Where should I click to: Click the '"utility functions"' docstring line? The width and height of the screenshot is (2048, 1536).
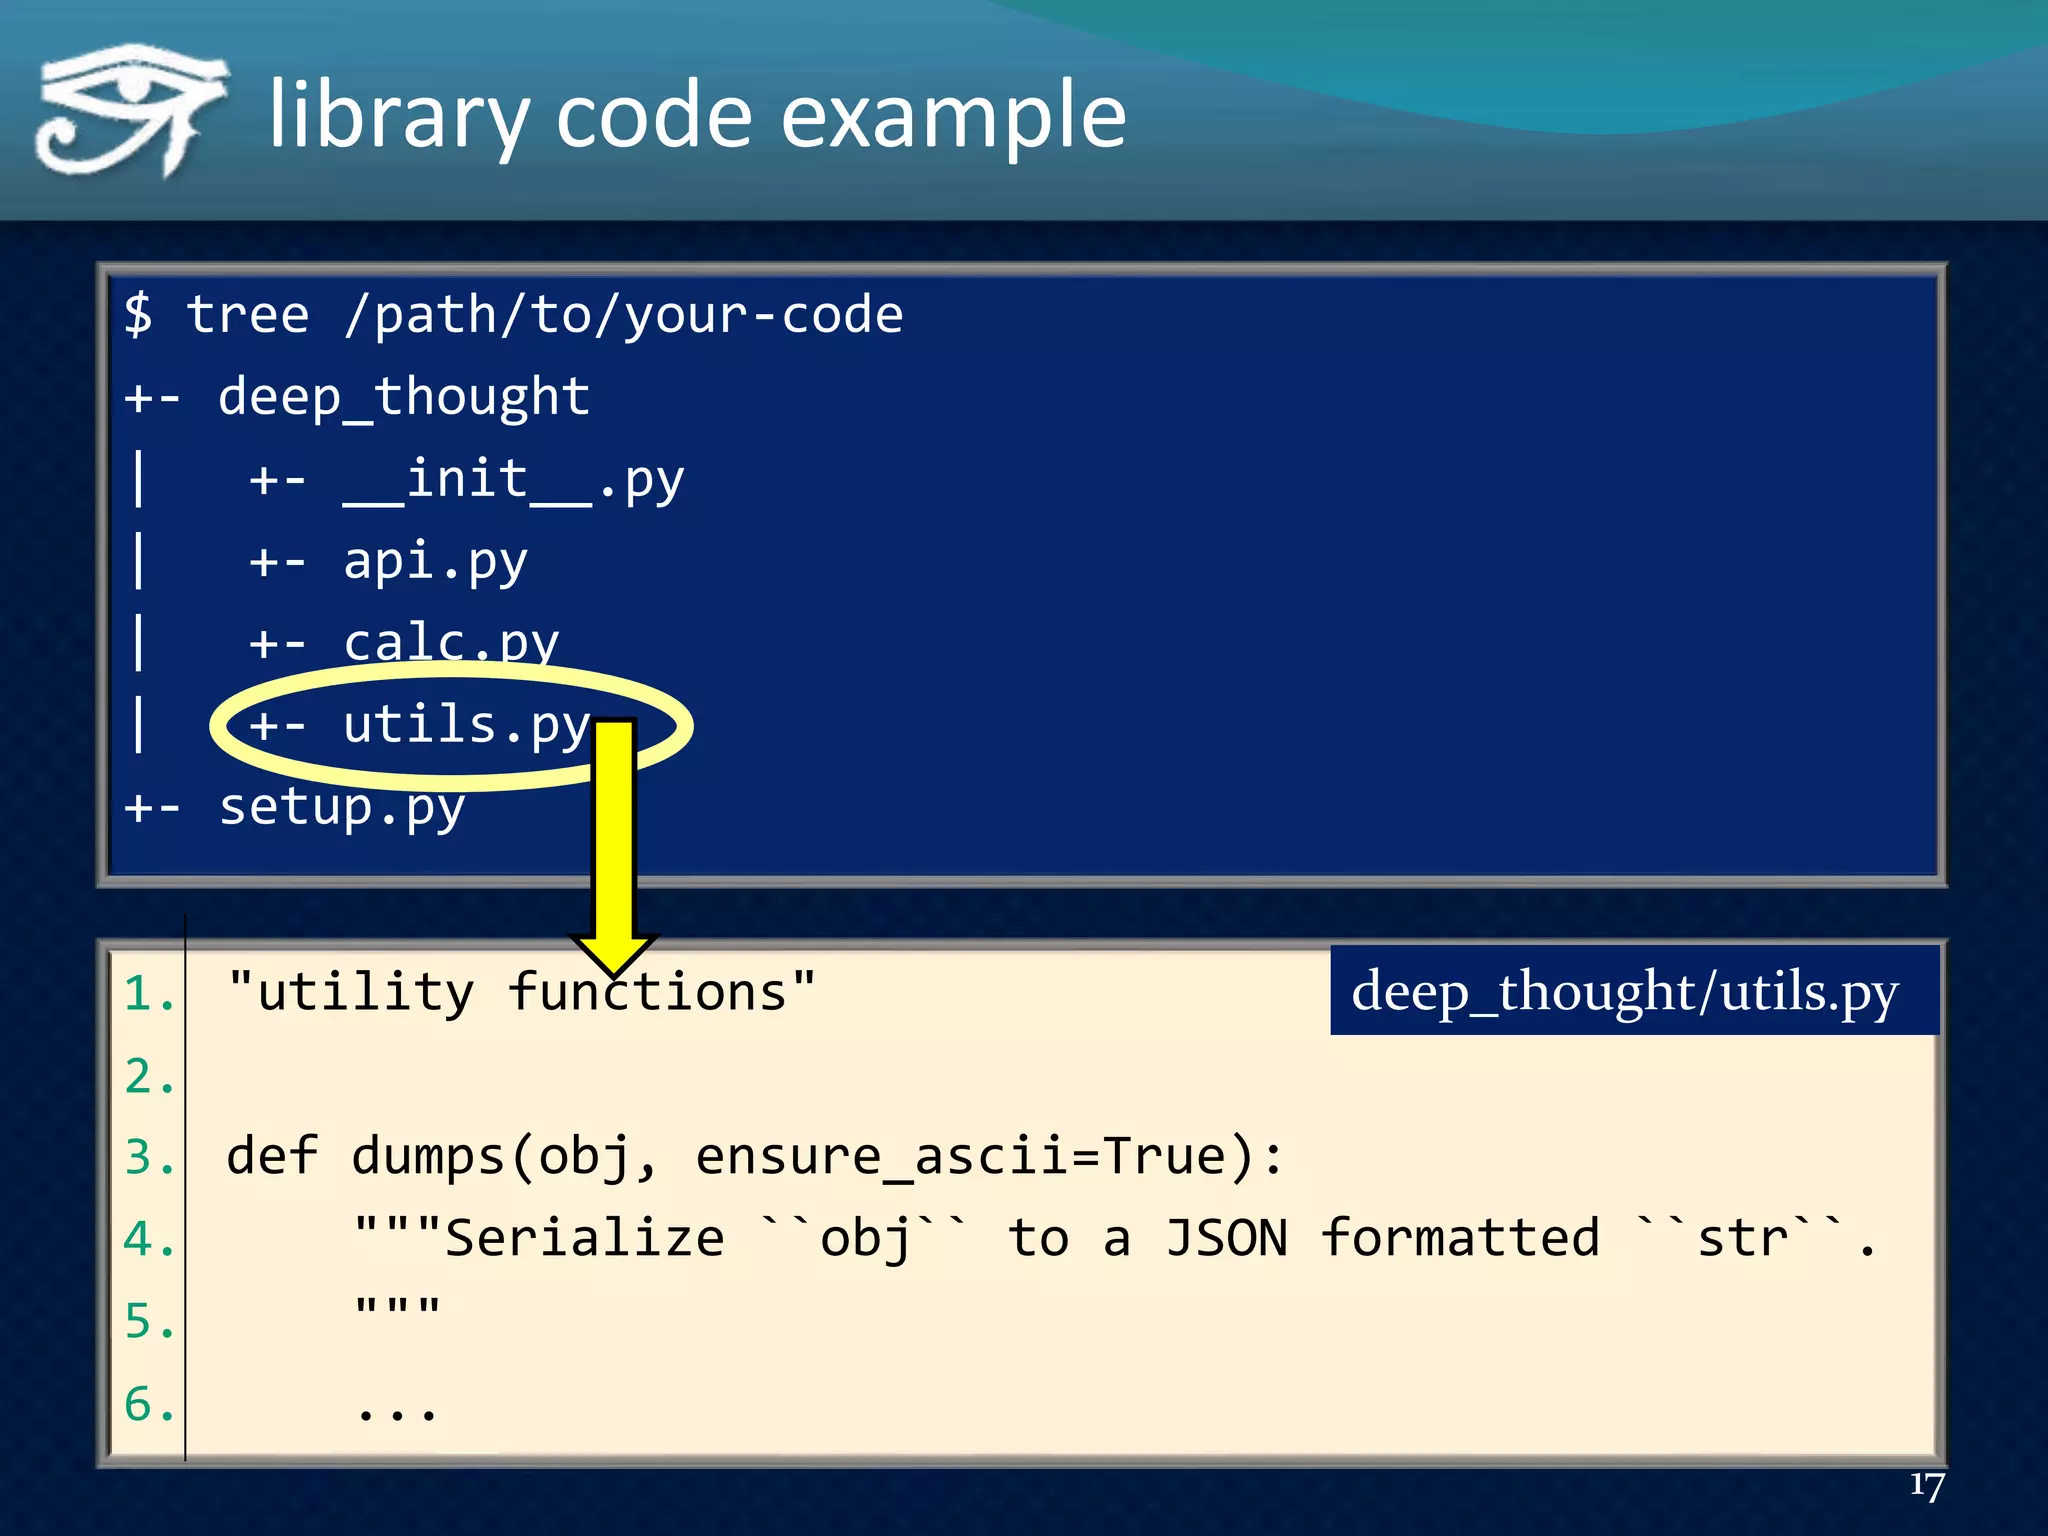521,993
